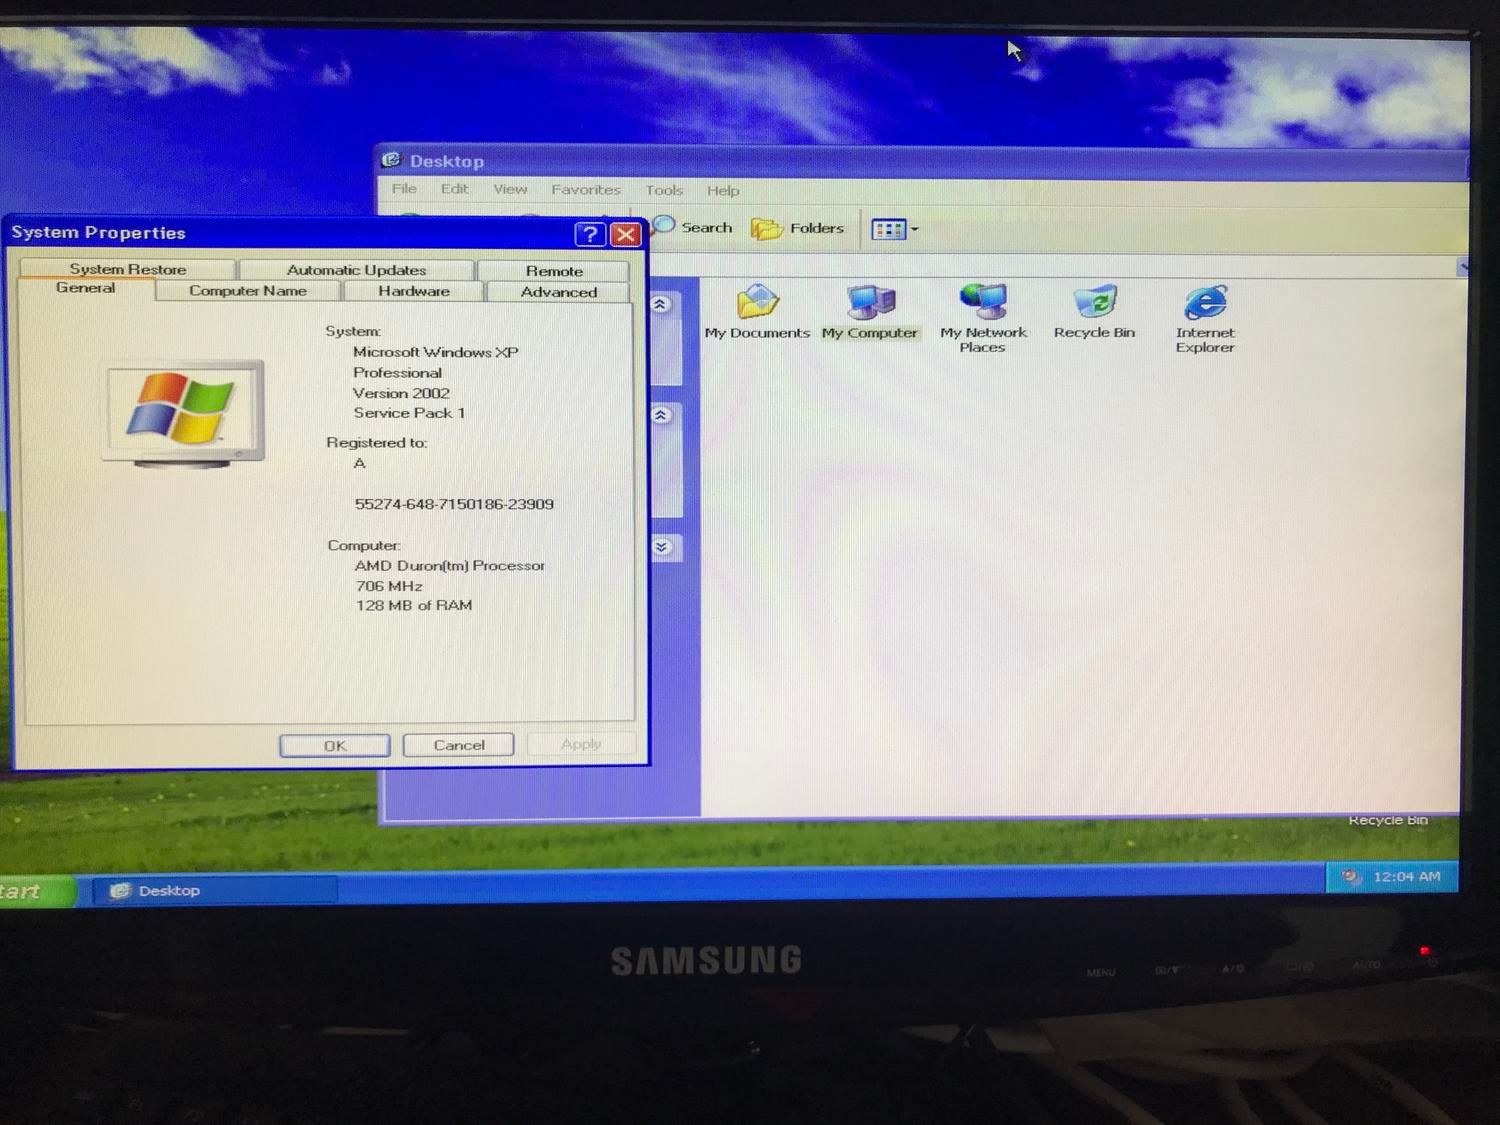This screenshot has width=1500, height=1125.
Task: Open the Tools menu
Action: [664, 190]
